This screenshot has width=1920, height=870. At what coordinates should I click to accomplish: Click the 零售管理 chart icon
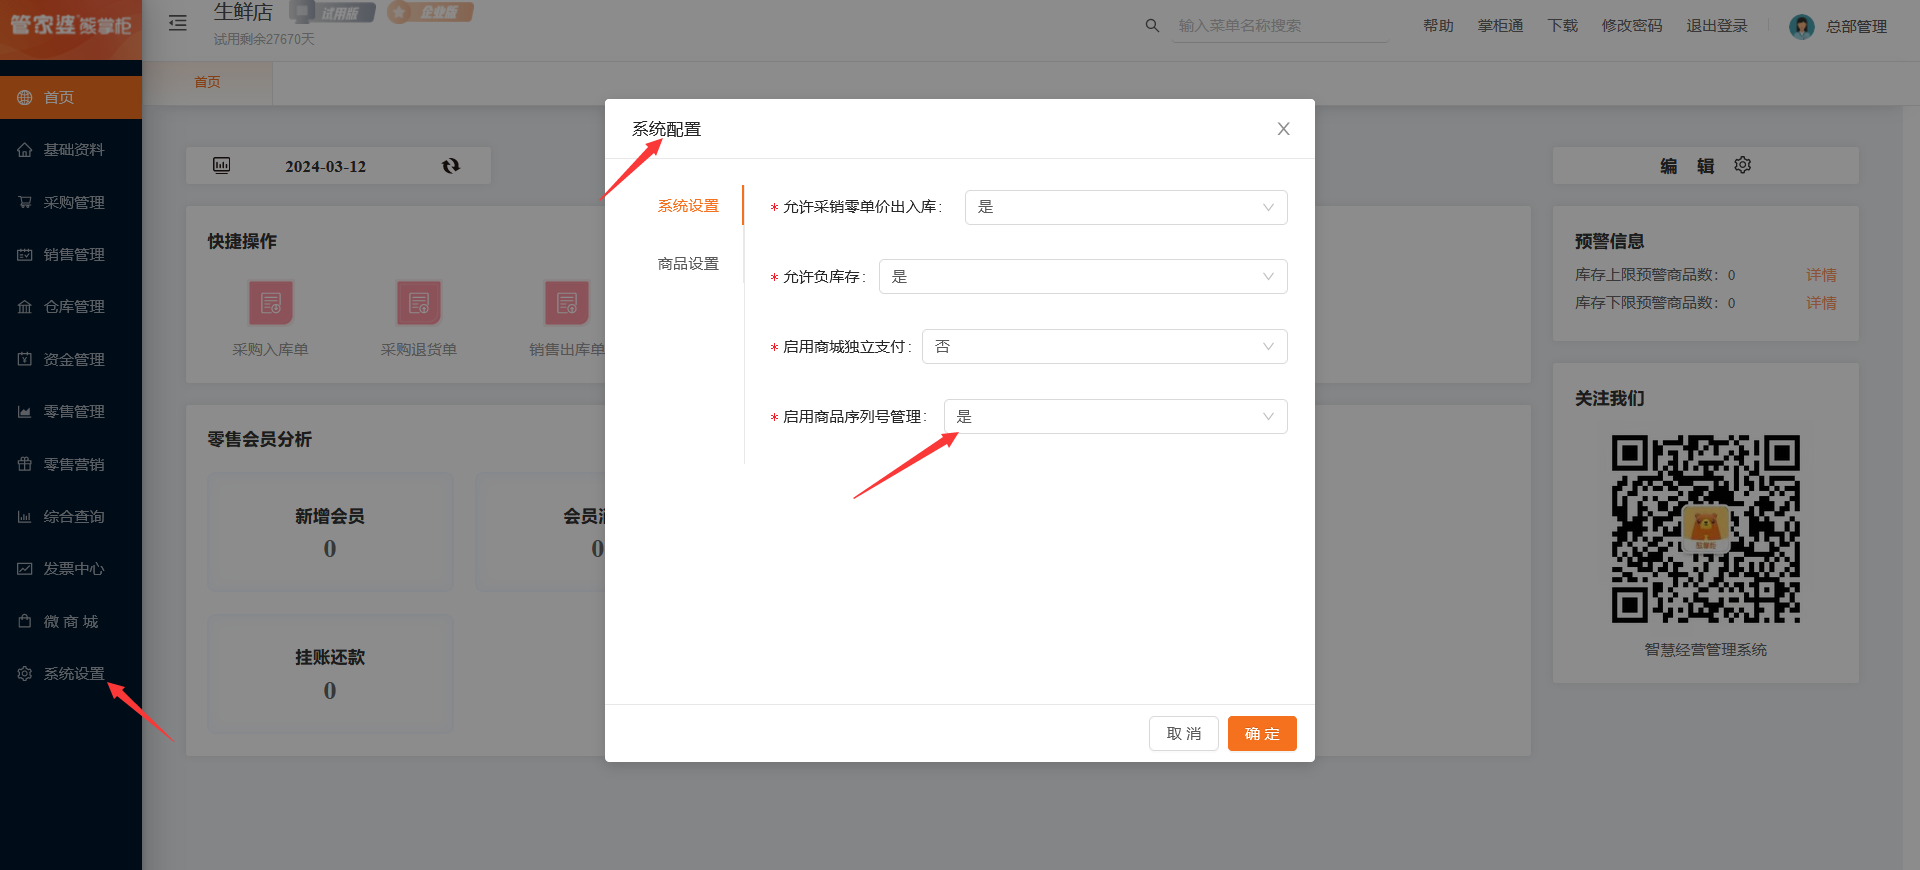pyautogui.click(x=25, y=412)
